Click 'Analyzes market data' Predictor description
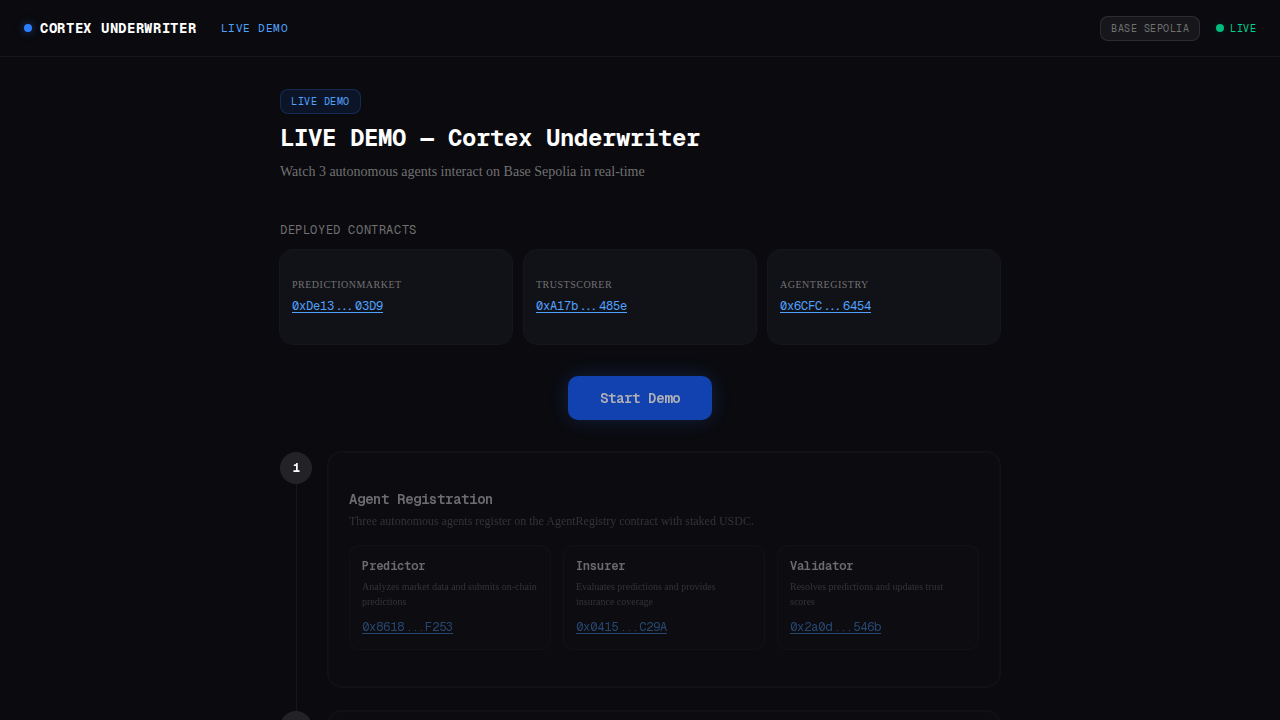The width and height of the screenshot is (1280, 720). tap(449, 594)
